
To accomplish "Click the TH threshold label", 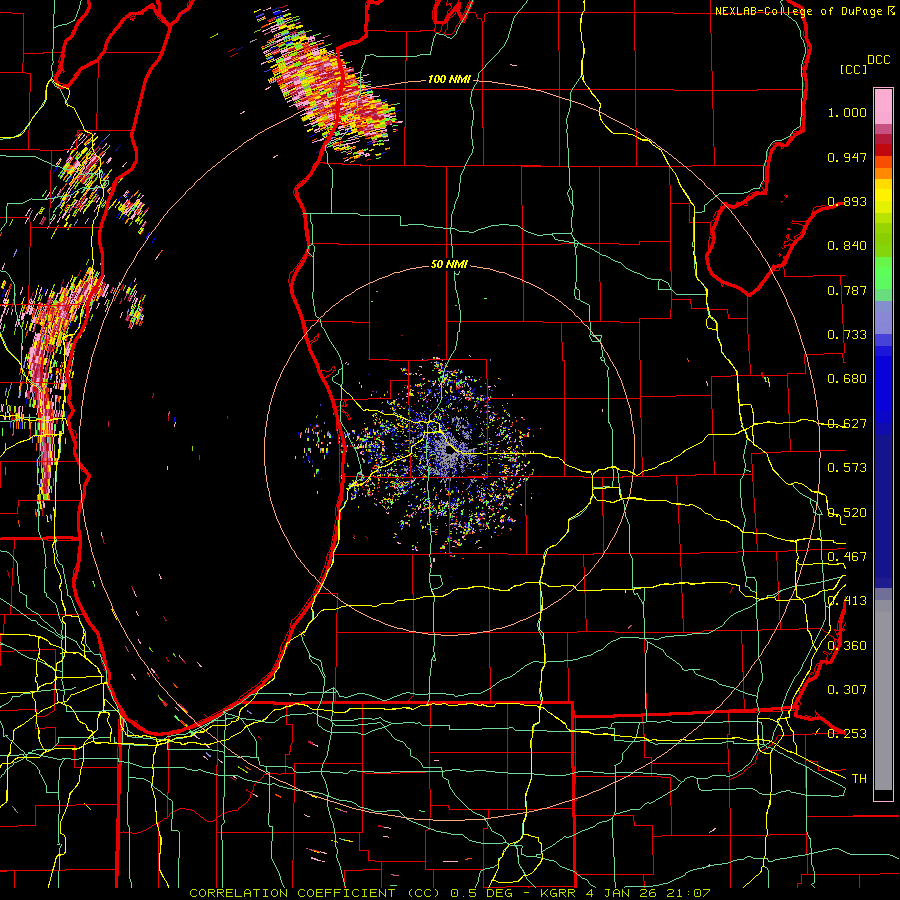I will click(x=859, y=779).
